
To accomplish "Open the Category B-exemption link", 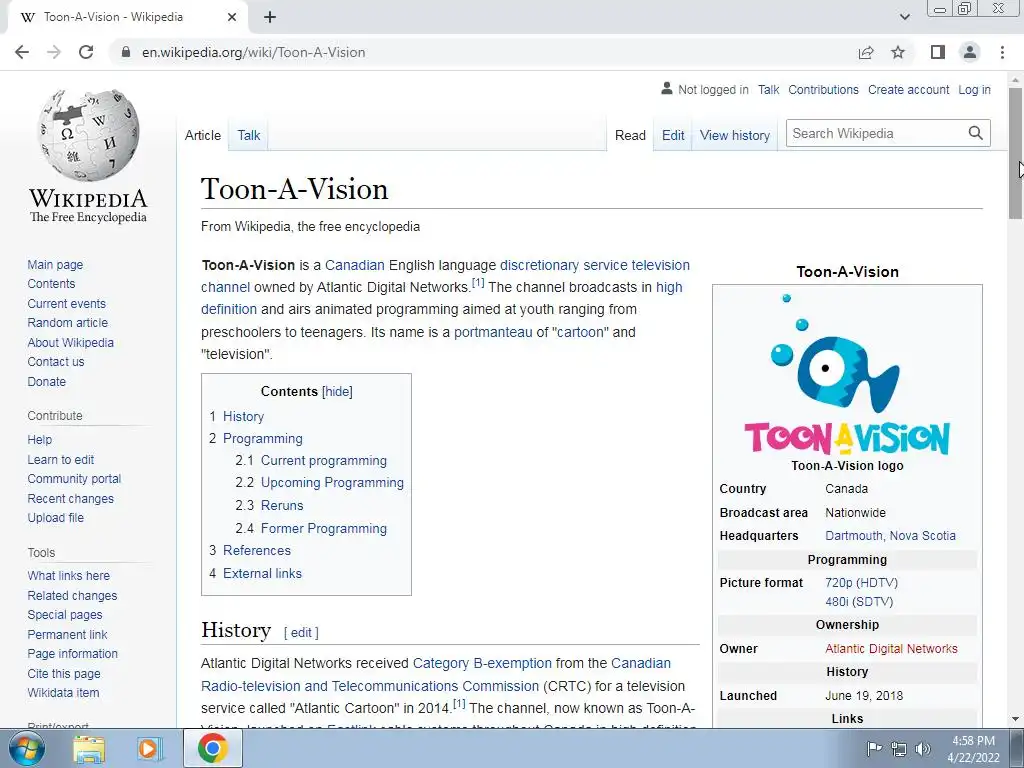I will [482, 664].
